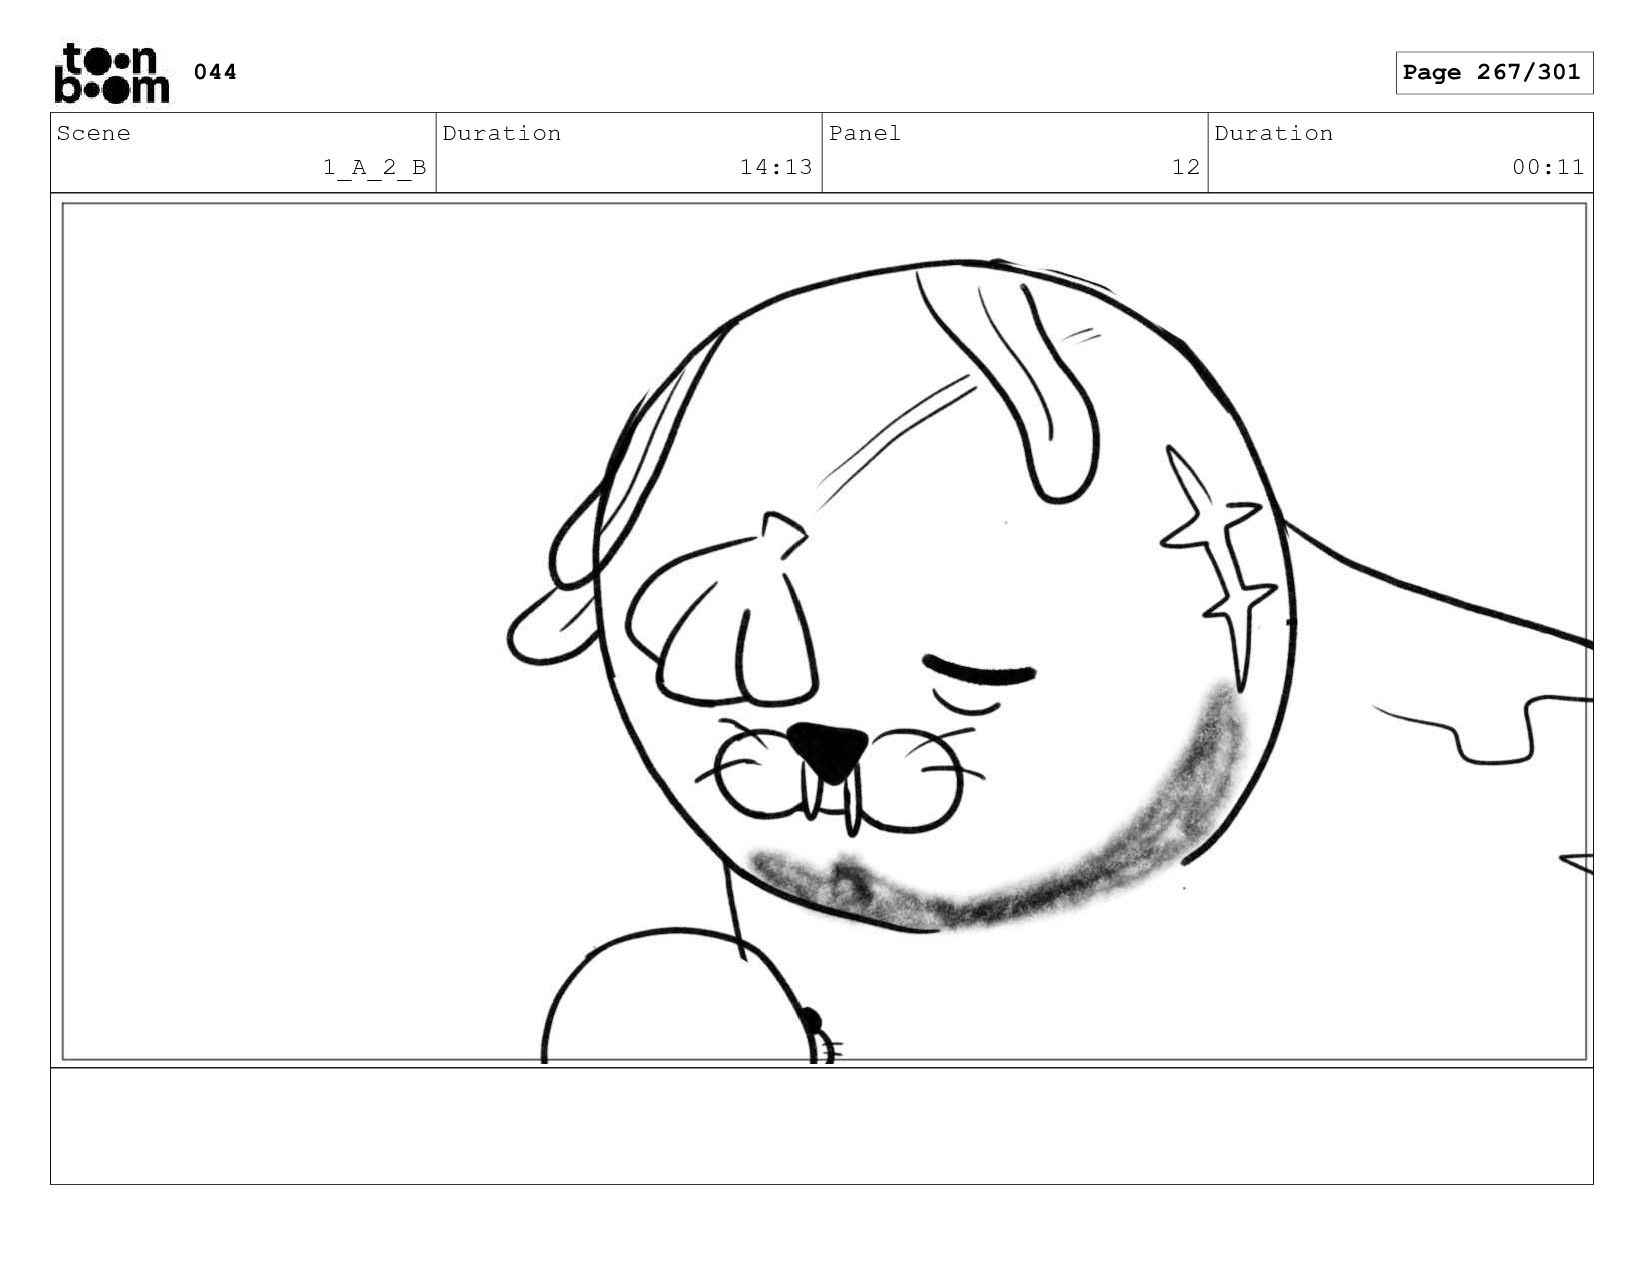Screen dimensions: 1646x1275
Task: Select the Scene header label
Action: pos(93,133)
